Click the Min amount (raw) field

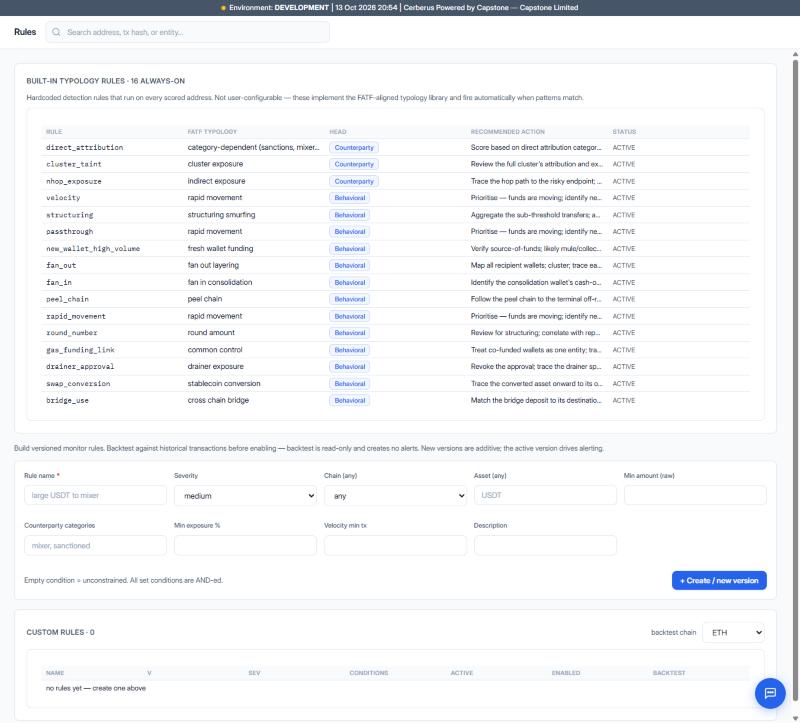tap(695, 495)
